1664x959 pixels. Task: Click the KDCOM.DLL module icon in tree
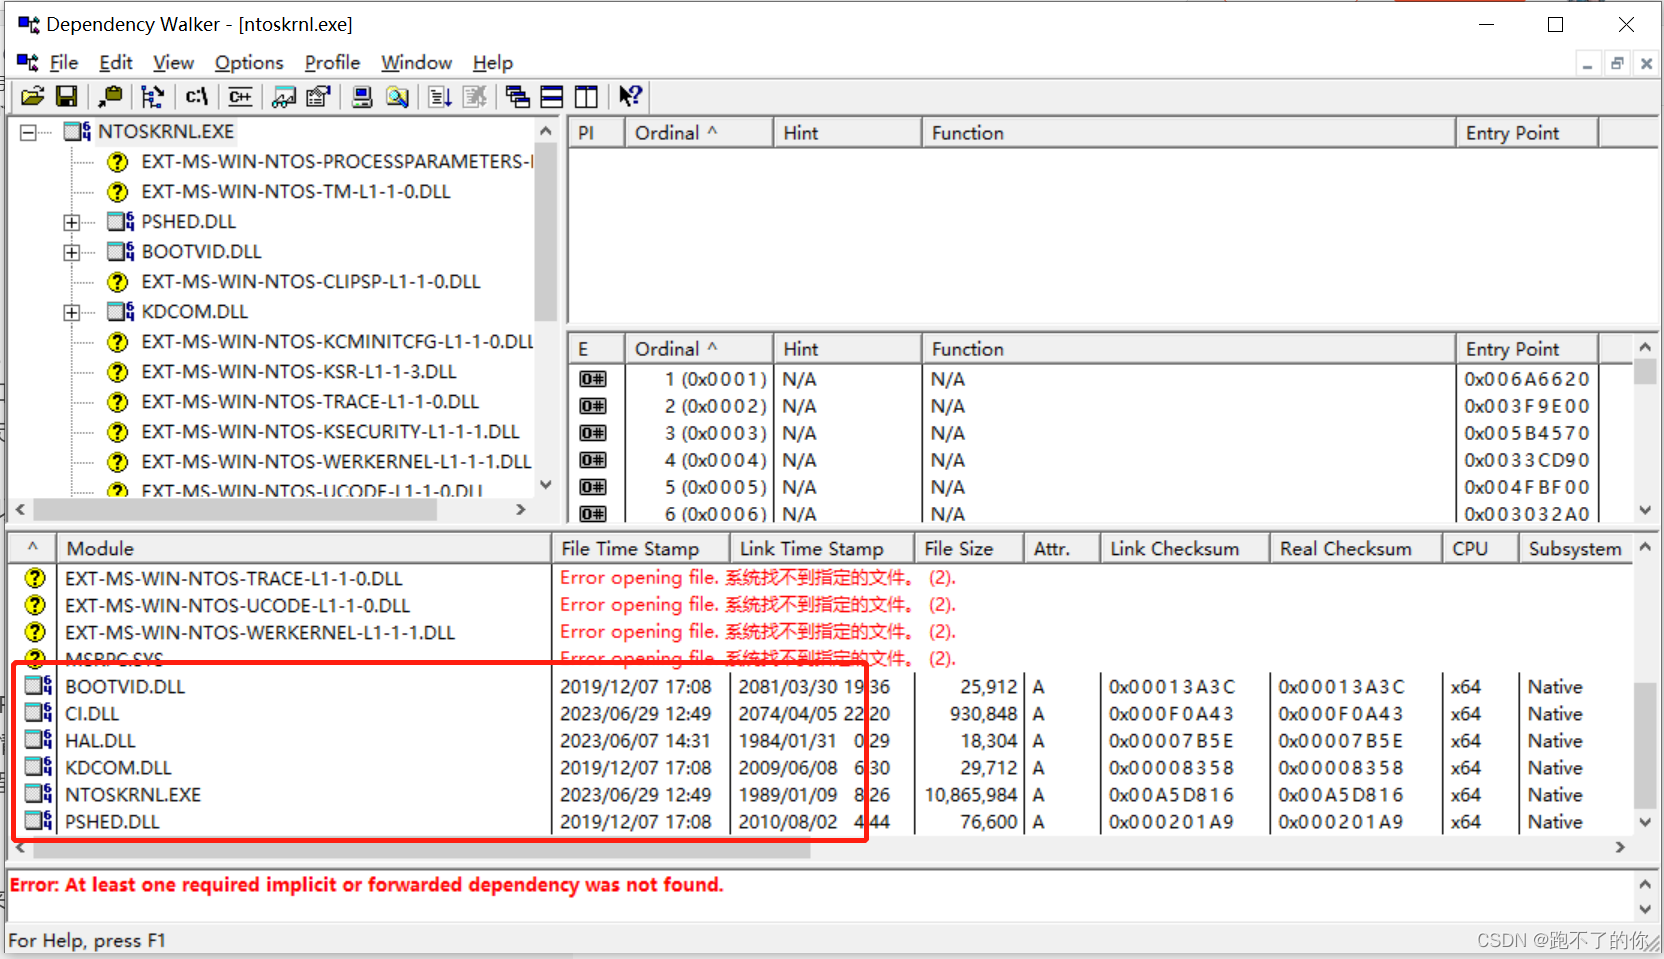(x=121, y=311)
